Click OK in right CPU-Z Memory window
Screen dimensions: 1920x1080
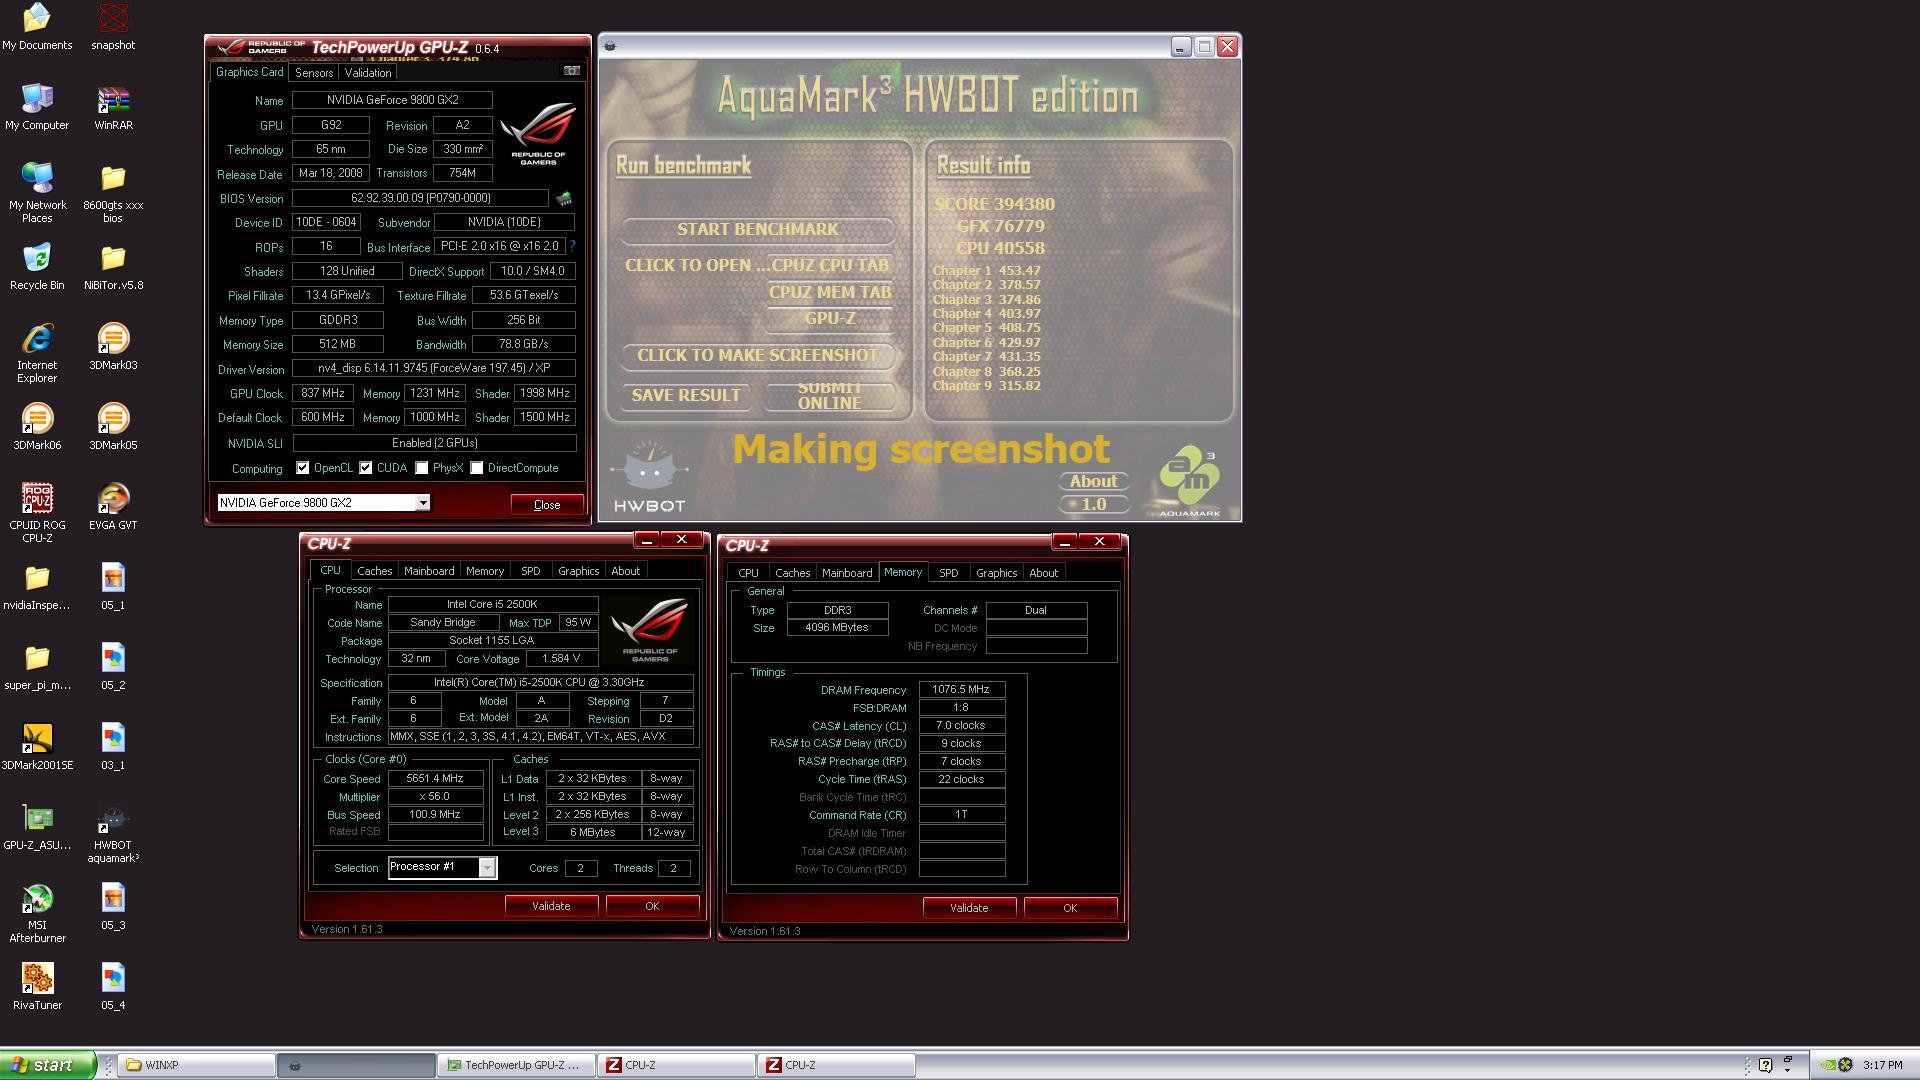[1070, 908]
